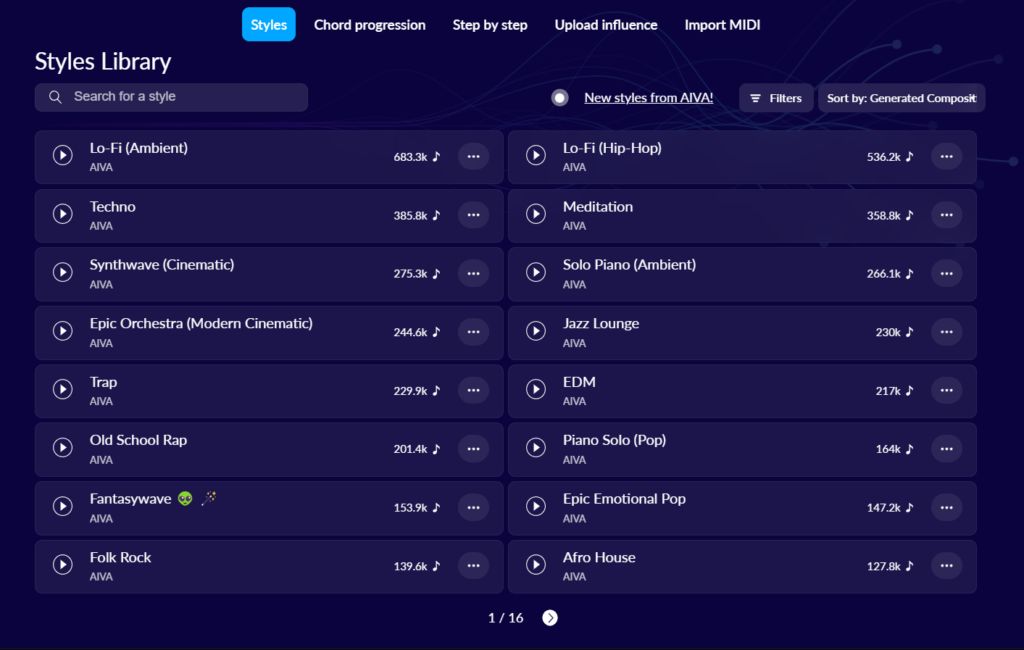Play the Jazz Lounge style preview
The height and width of the screenshot is (650, 1024).
pyautogui.click(x=536, y=331)
